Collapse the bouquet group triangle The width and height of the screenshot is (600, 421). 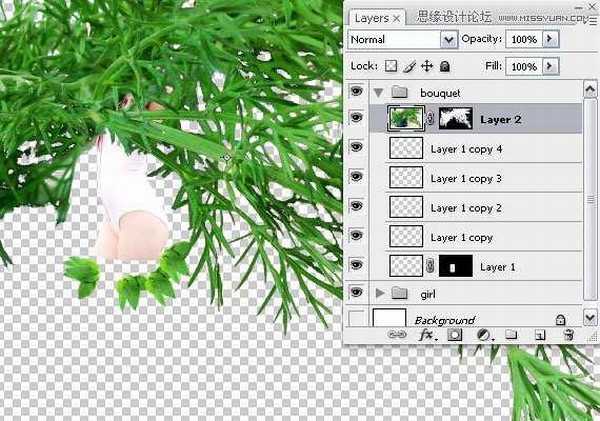(x=380, y=92)
